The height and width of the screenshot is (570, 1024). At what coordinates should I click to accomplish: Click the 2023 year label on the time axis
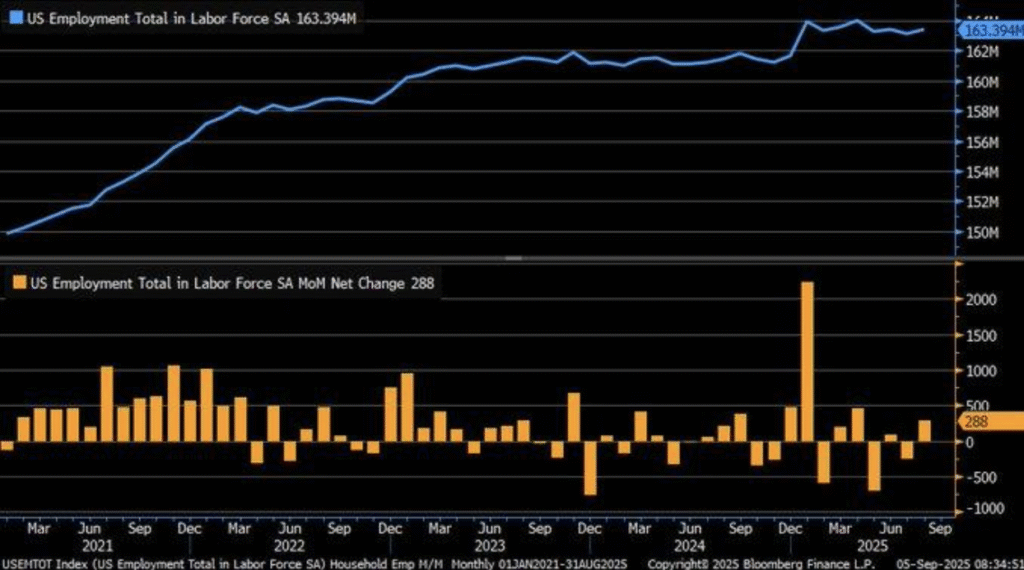[489, 544]
